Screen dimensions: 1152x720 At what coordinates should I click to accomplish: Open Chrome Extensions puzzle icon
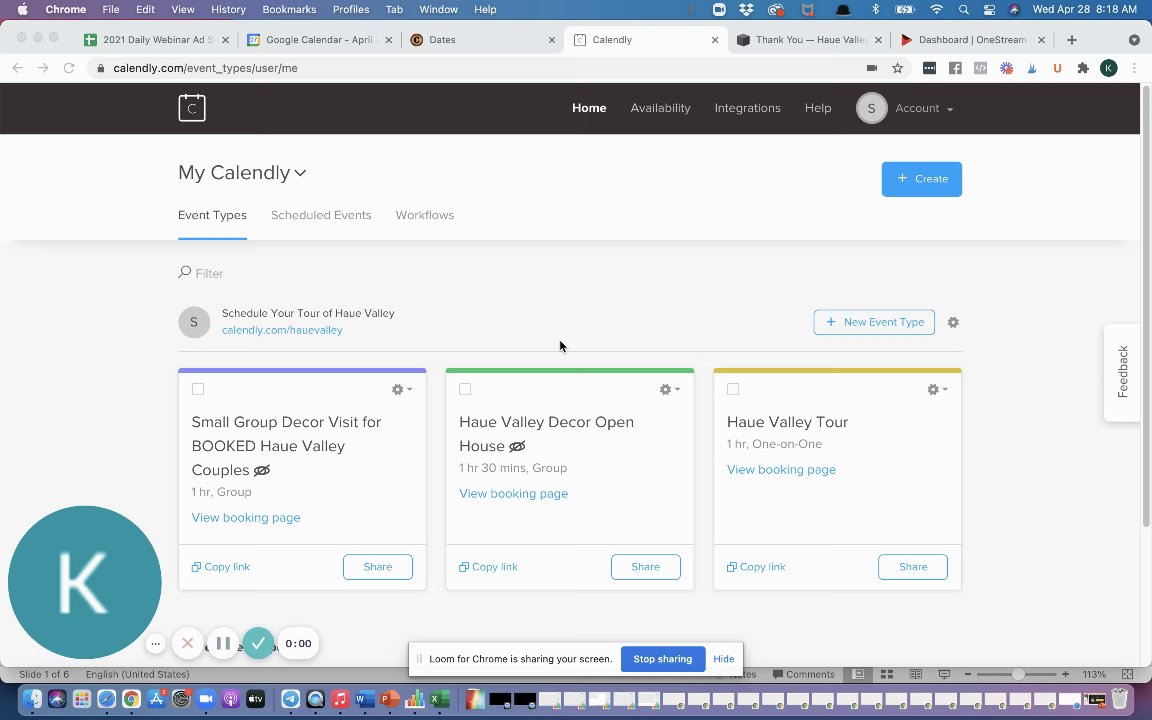1082,68
